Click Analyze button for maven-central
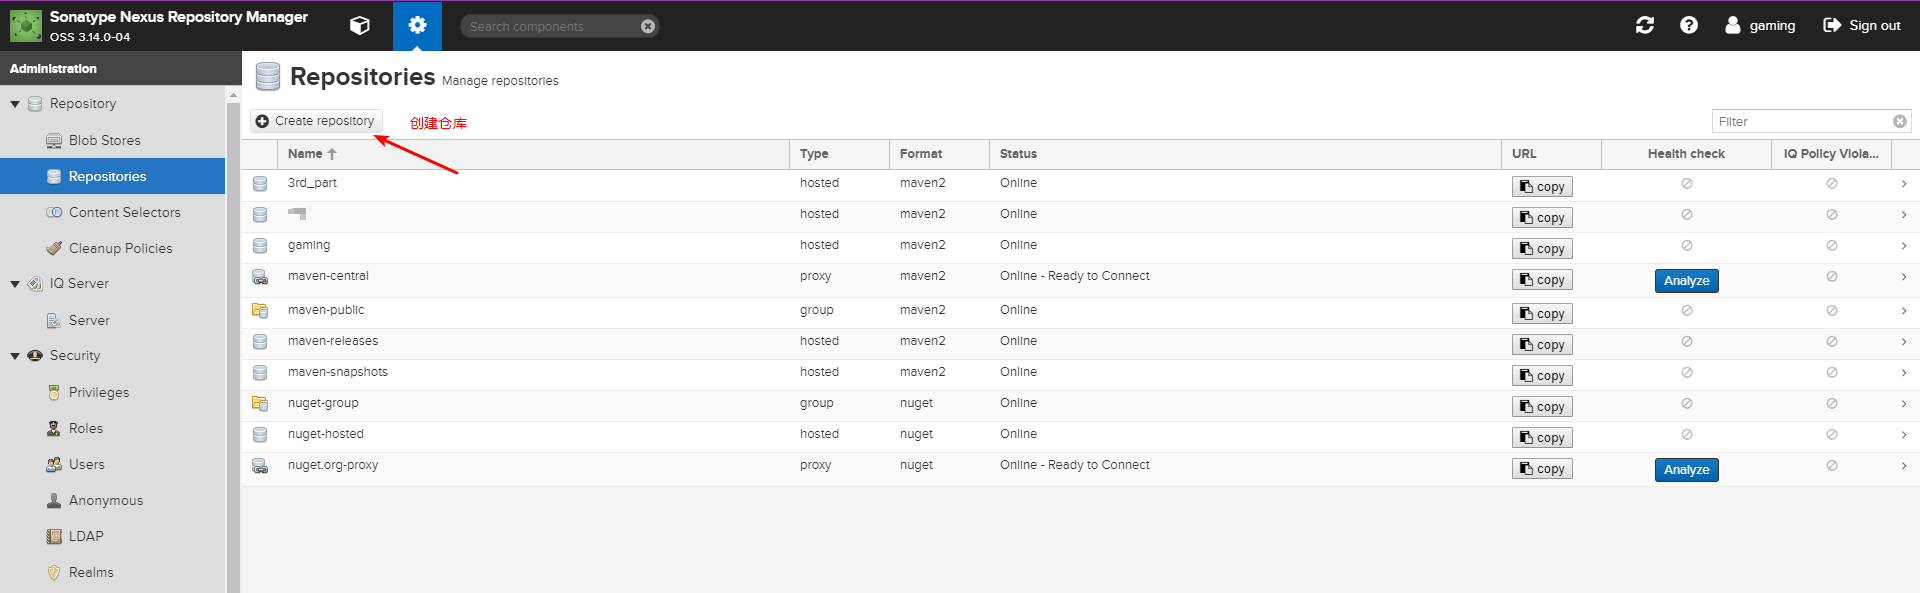1920x593 pixels. pyautogui.click(x=1686, y=281)
